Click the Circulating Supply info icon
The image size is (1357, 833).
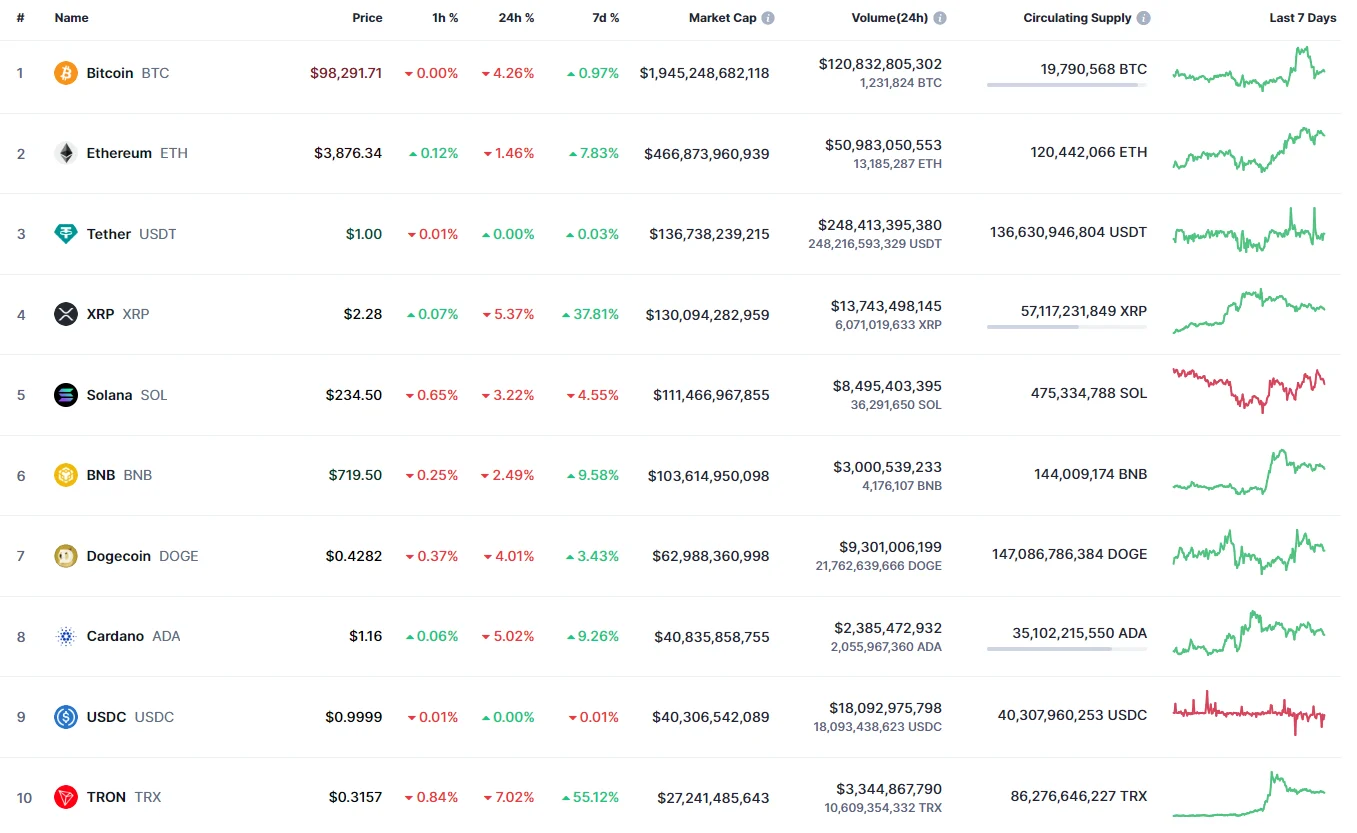coord(1144,18)
